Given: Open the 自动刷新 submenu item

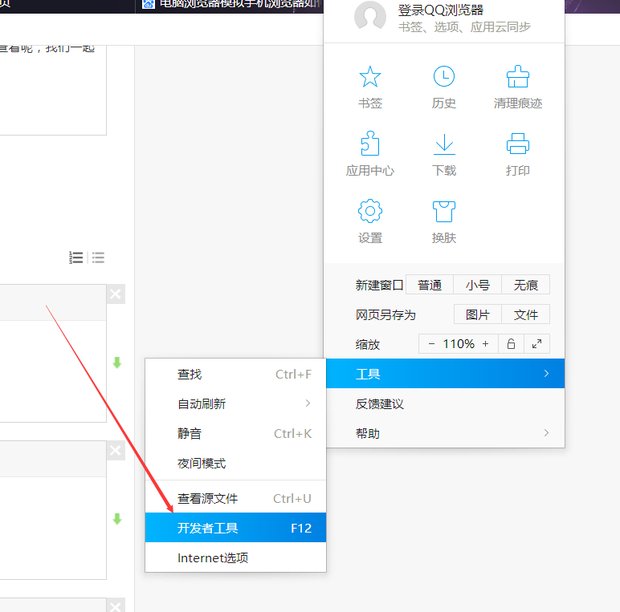Looking at the screenshot, I should [x=236, y=404].
